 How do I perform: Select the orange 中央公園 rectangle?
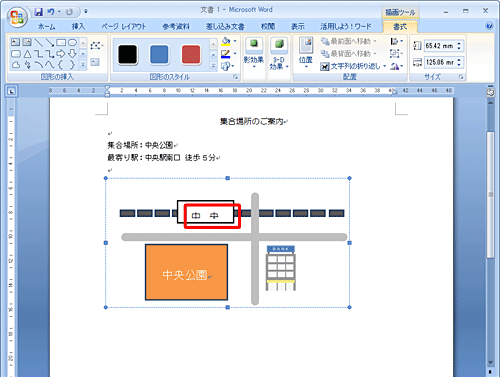[186, 272]
